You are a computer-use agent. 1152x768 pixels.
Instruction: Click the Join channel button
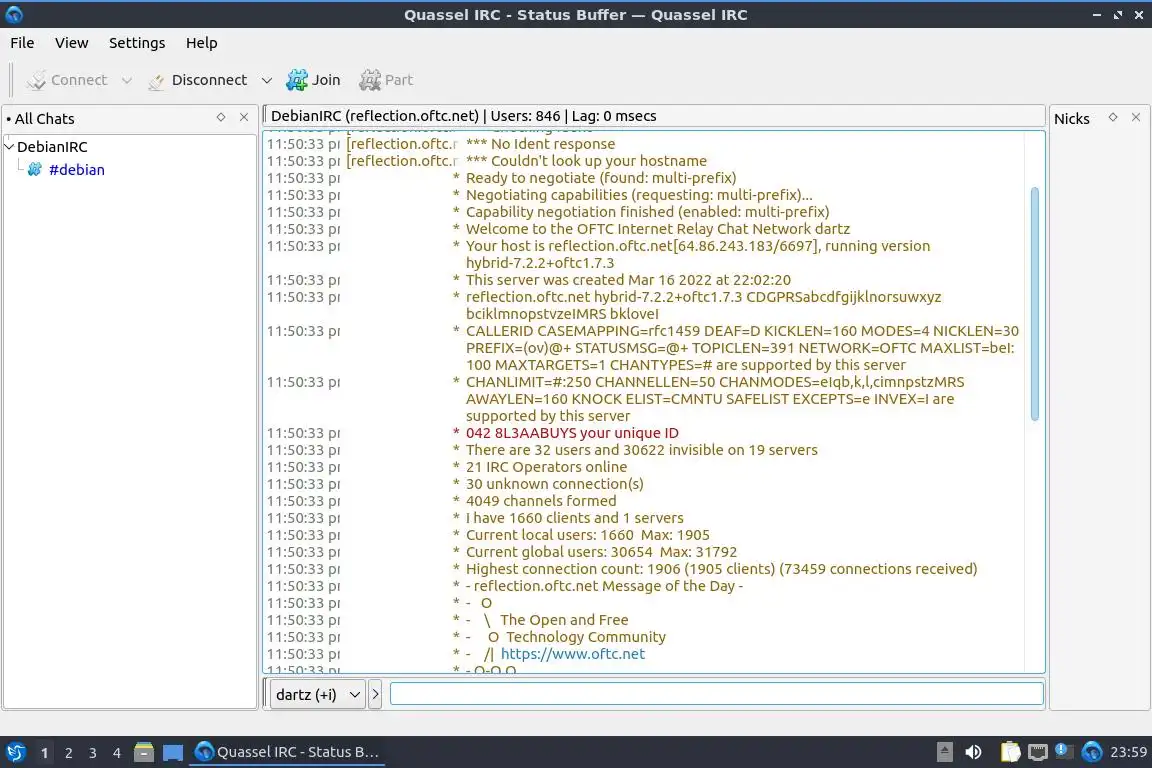coord(314,80)
